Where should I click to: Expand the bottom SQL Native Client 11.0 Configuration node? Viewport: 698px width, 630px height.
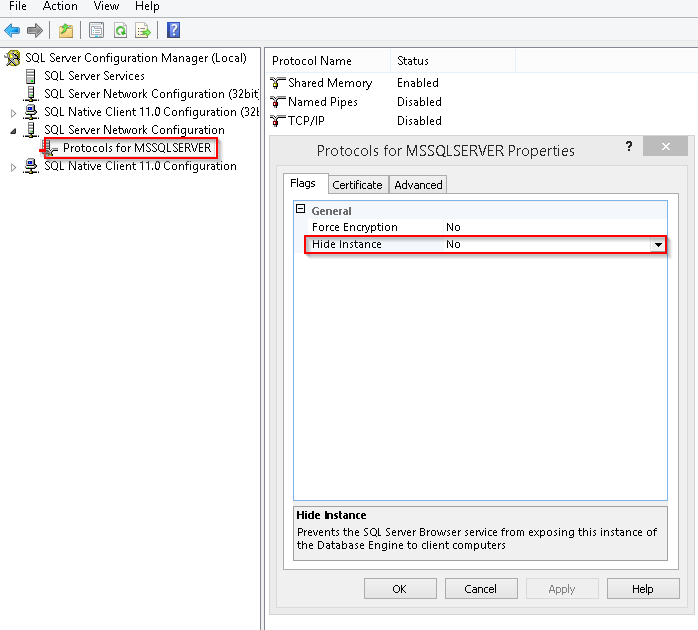pyautogui.click(x=13, y=167)
